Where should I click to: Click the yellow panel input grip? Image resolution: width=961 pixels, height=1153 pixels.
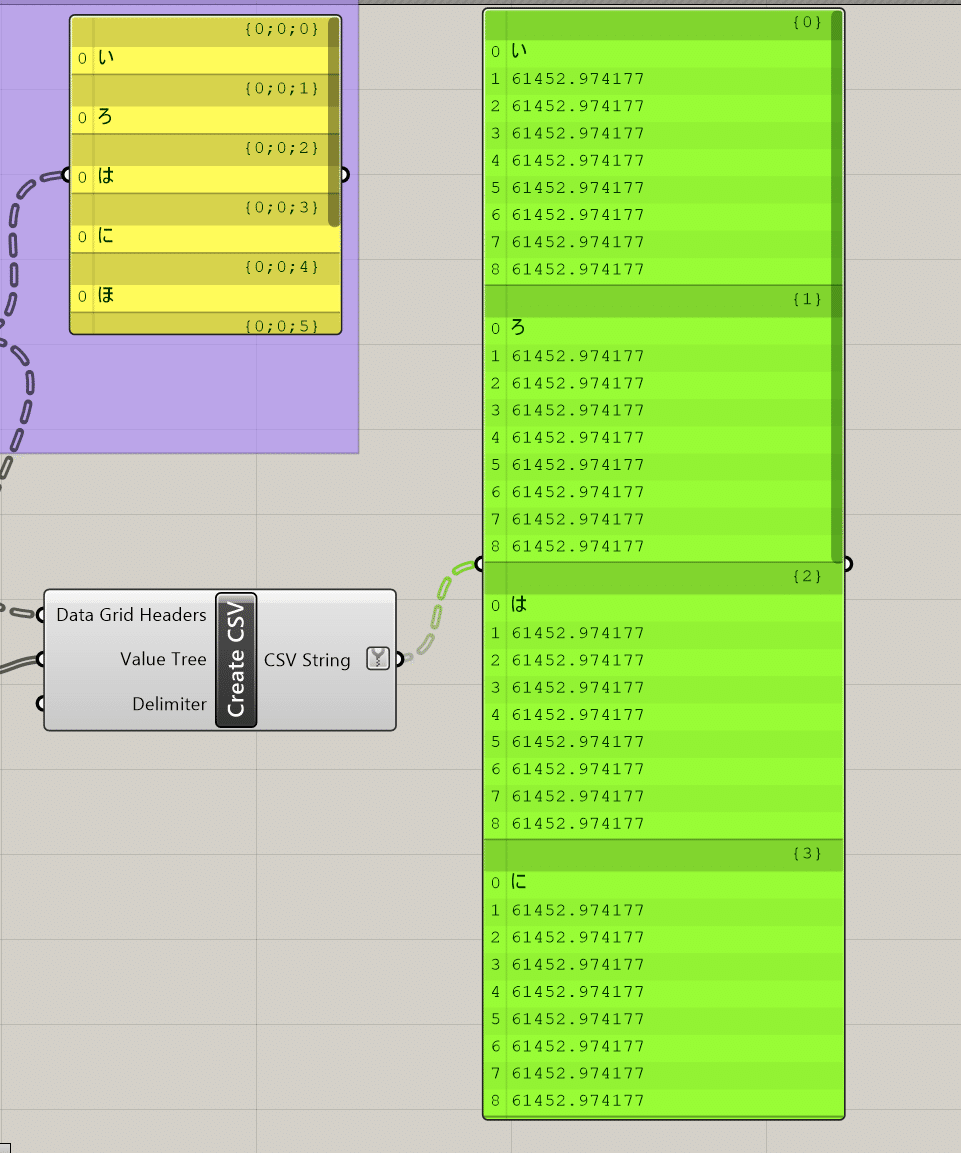point(67,175)
